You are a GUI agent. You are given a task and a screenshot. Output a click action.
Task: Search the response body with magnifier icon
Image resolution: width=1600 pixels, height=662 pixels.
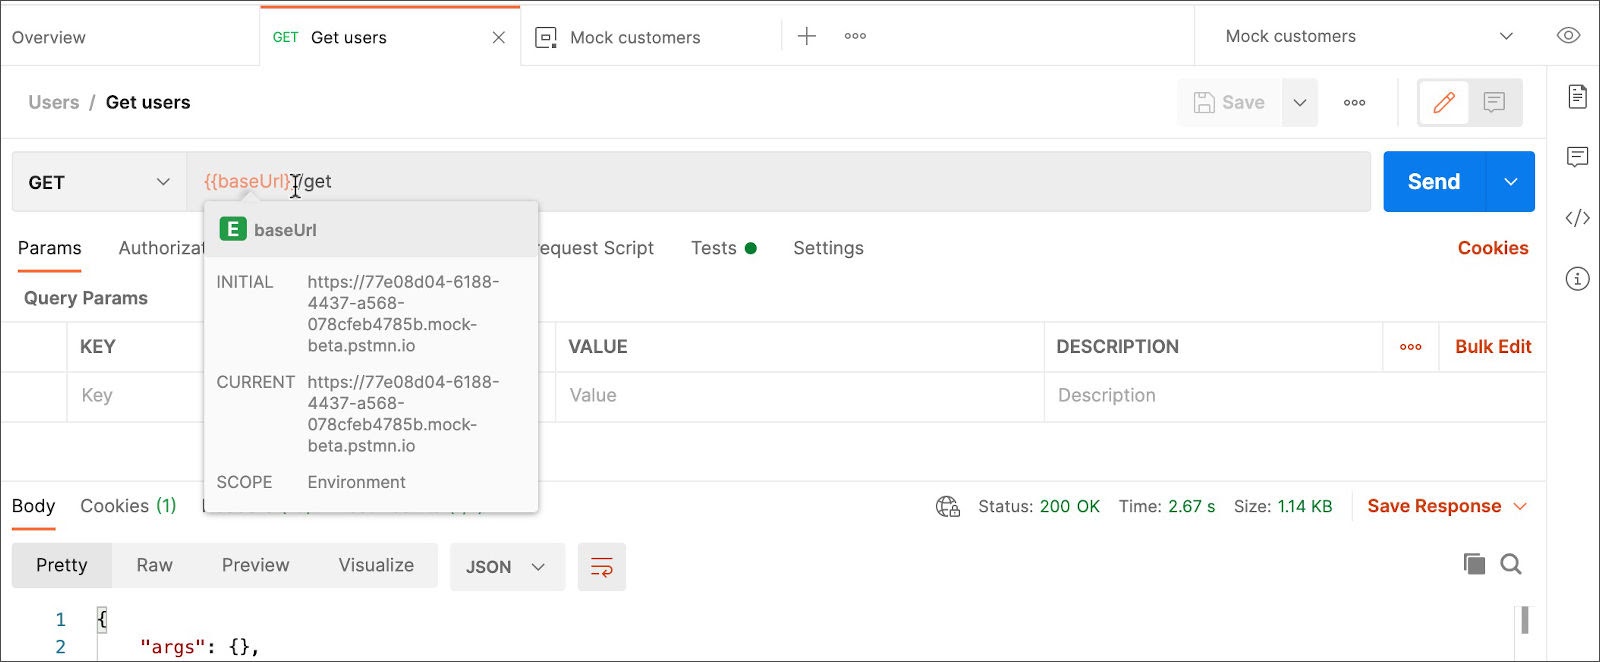coord(1511,565)
